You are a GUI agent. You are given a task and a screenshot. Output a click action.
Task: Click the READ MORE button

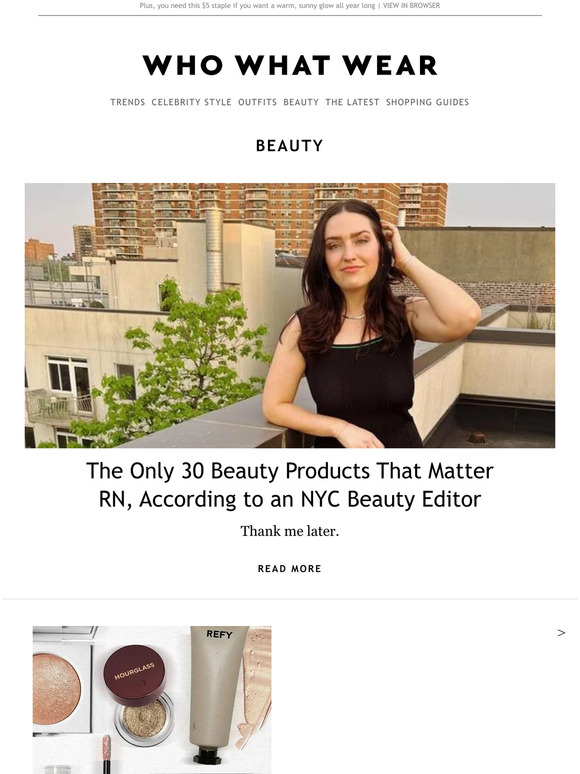point(290,569)
